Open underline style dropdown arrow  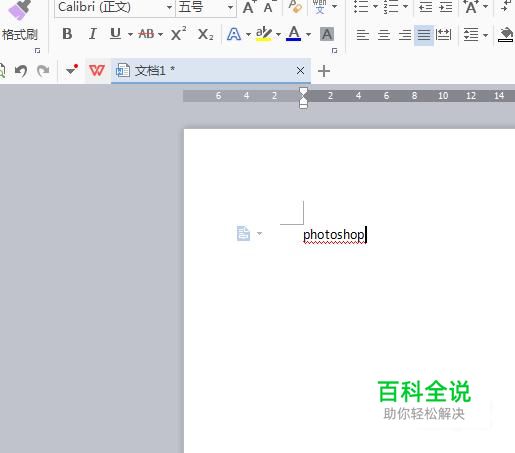(x=130, y=34)
